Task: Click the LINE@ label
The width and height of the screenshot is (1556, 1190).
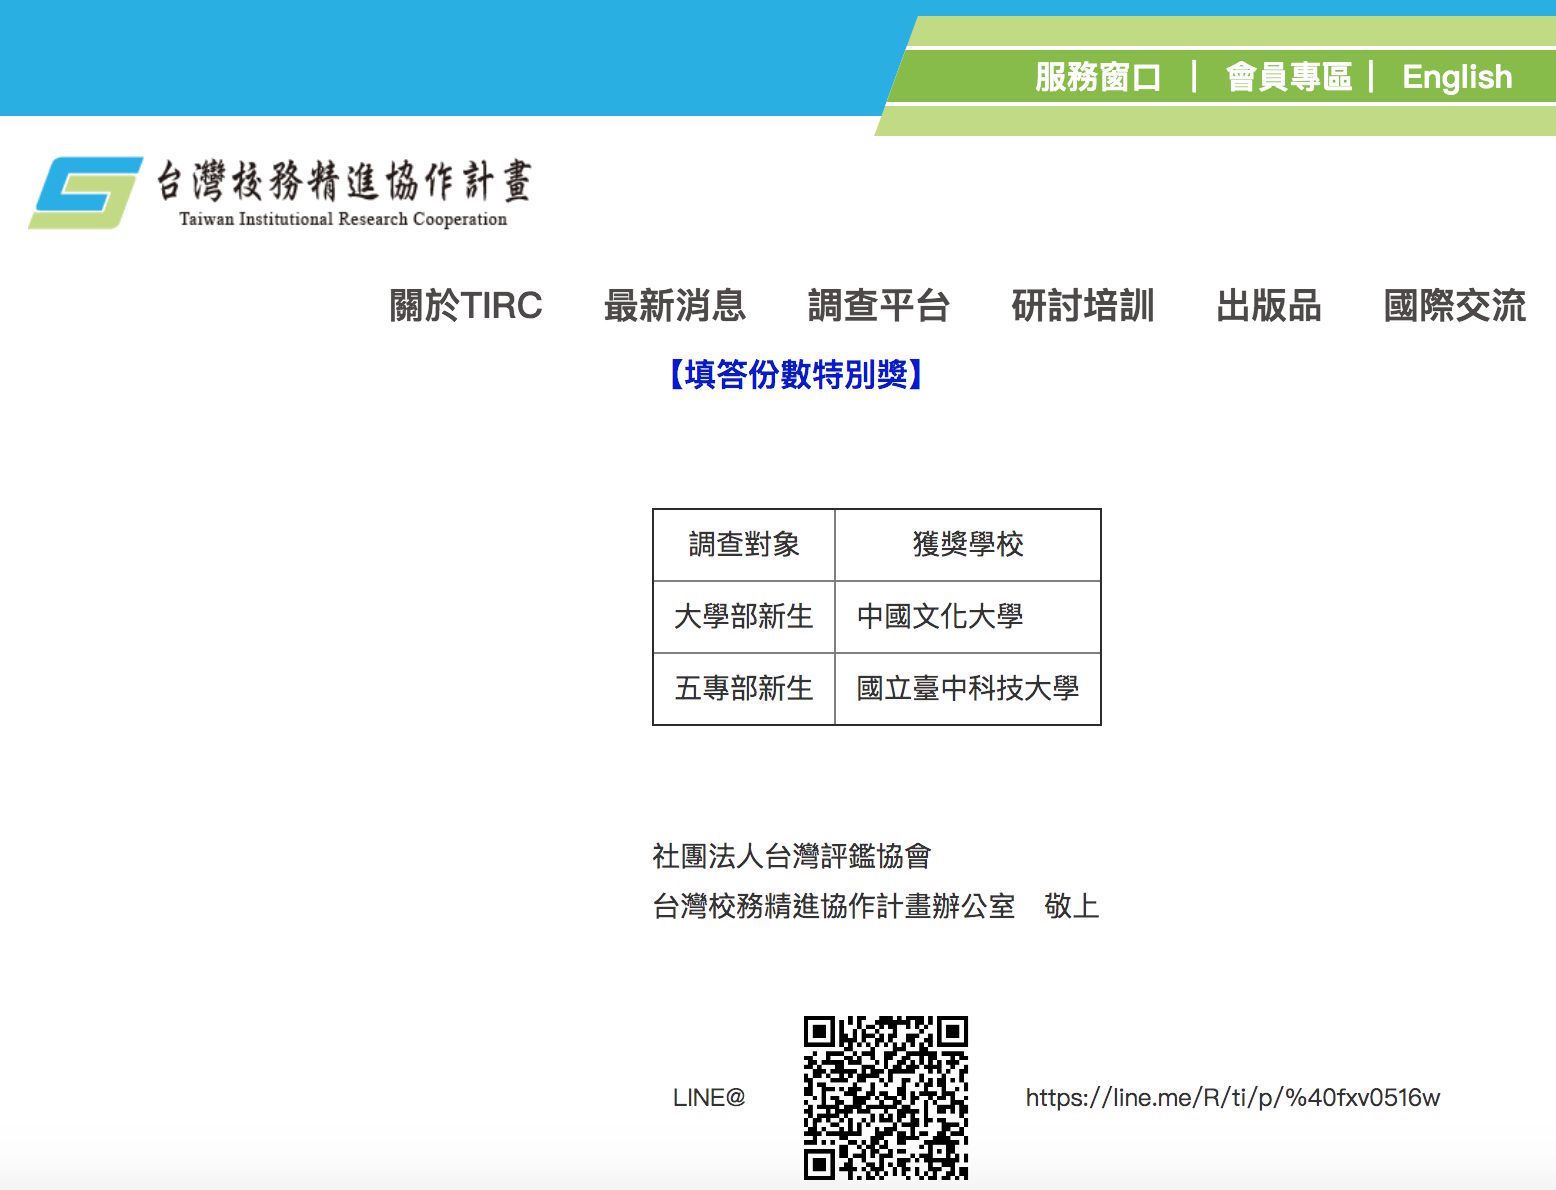Action: [x=709, y=1098]
